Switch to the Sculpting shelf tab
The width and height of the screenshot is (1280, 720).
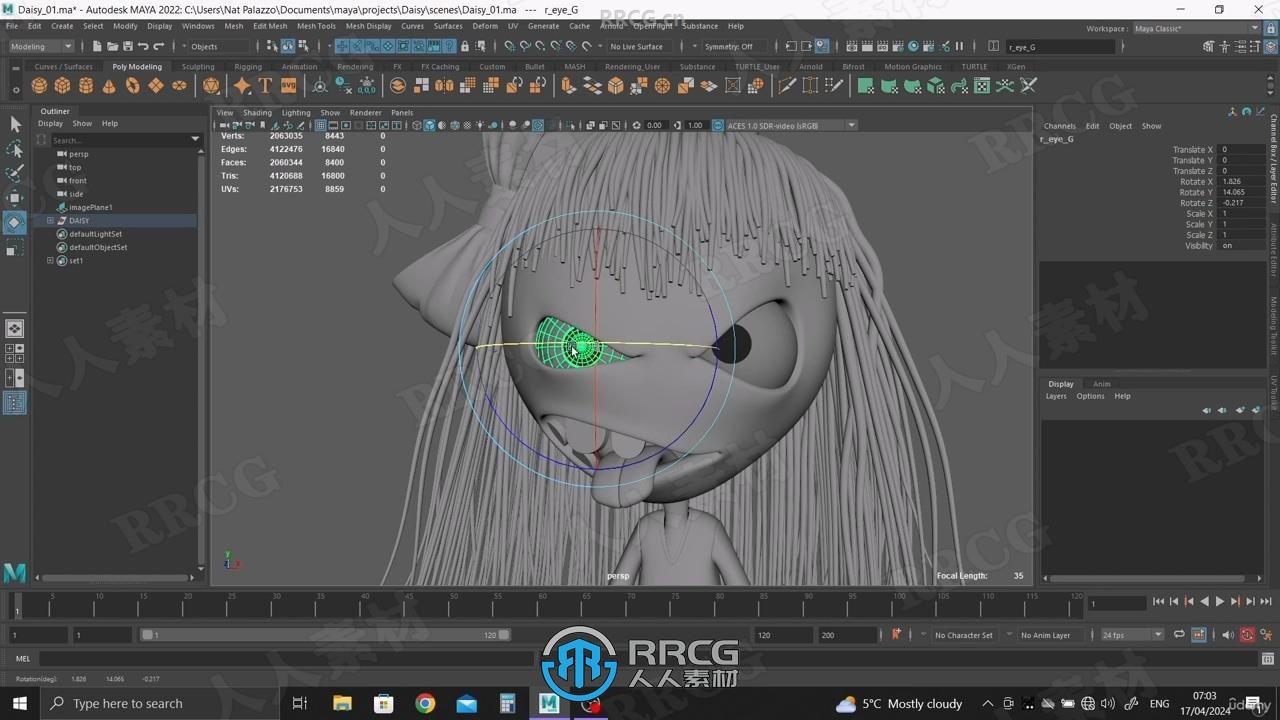coord(198,67)
